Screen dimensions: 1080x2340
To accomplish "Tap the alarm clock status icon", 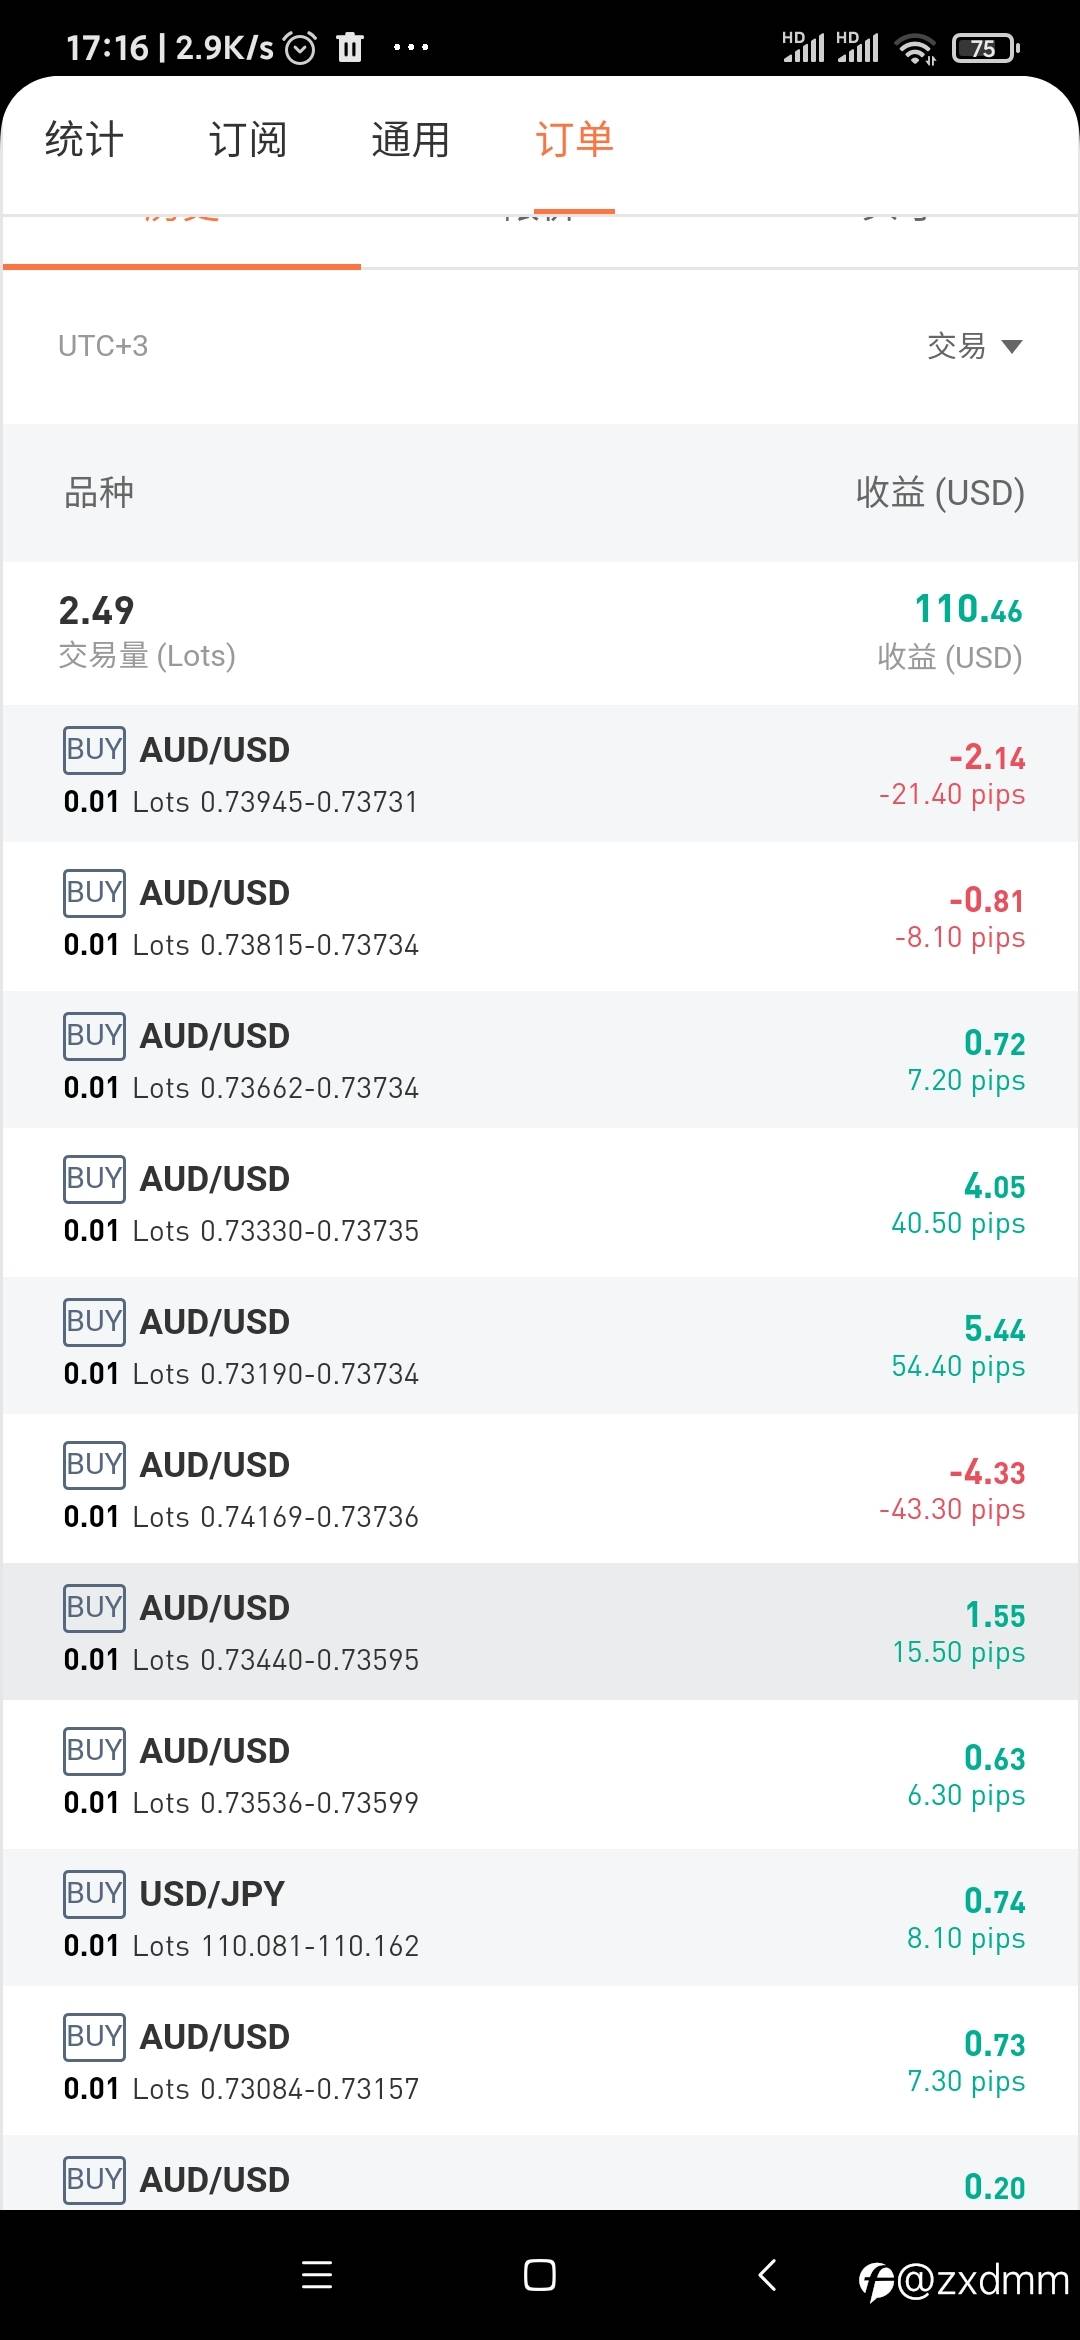I will (300, 47).
